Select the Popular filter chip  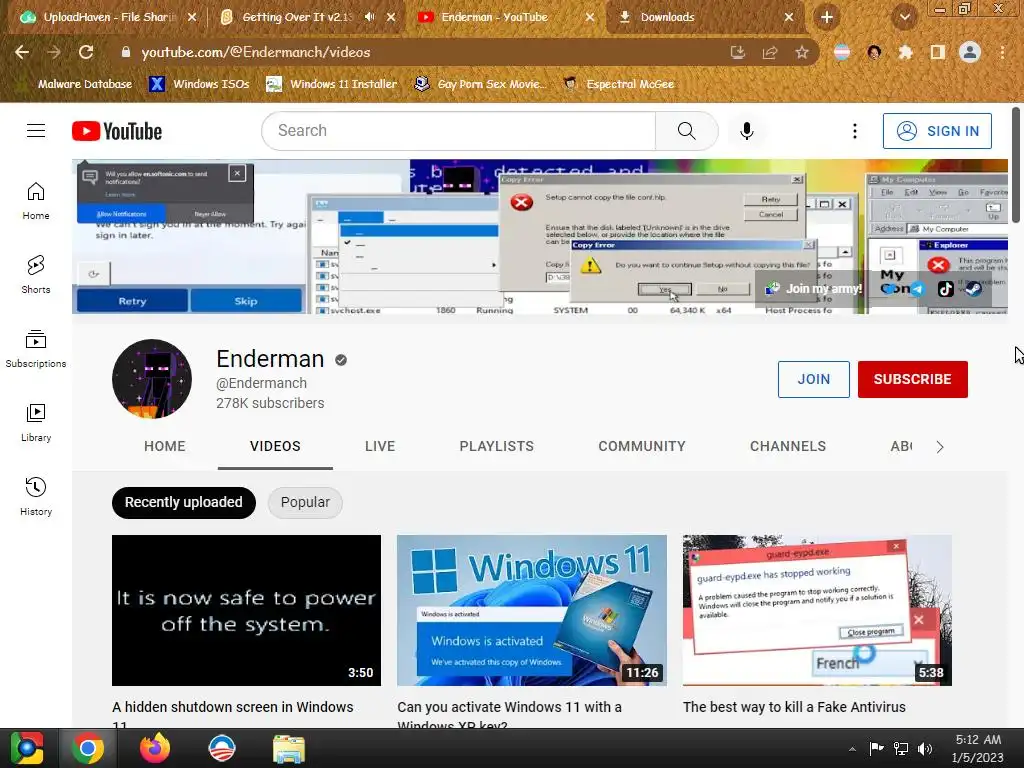(305, 502)
